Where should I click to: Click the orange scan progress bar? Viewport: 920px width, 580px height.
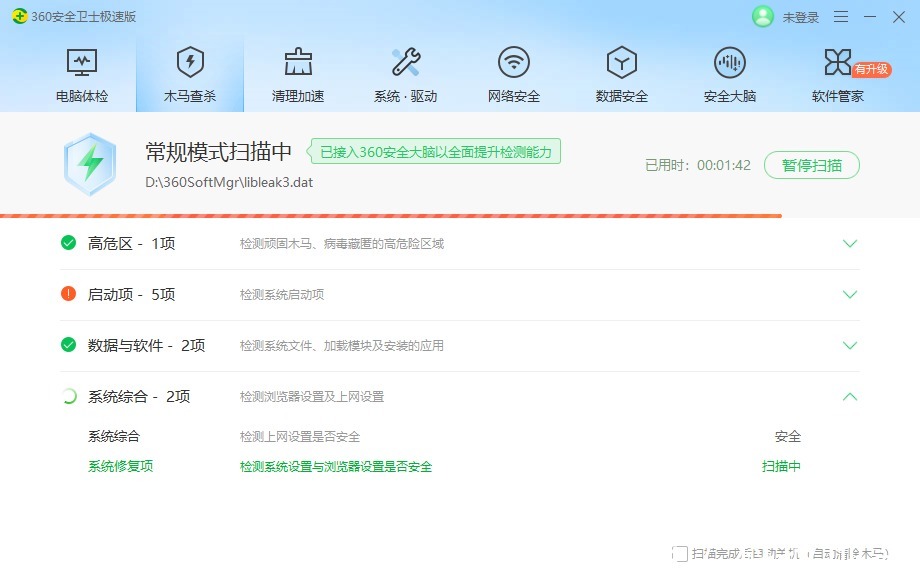(391, 216)
